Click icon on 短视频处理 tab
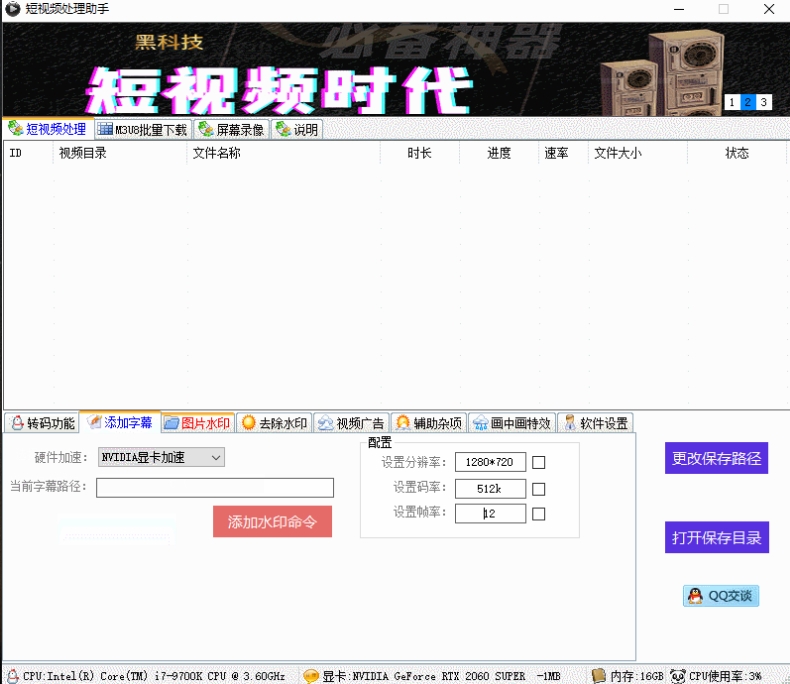 [x=16, y=128]
